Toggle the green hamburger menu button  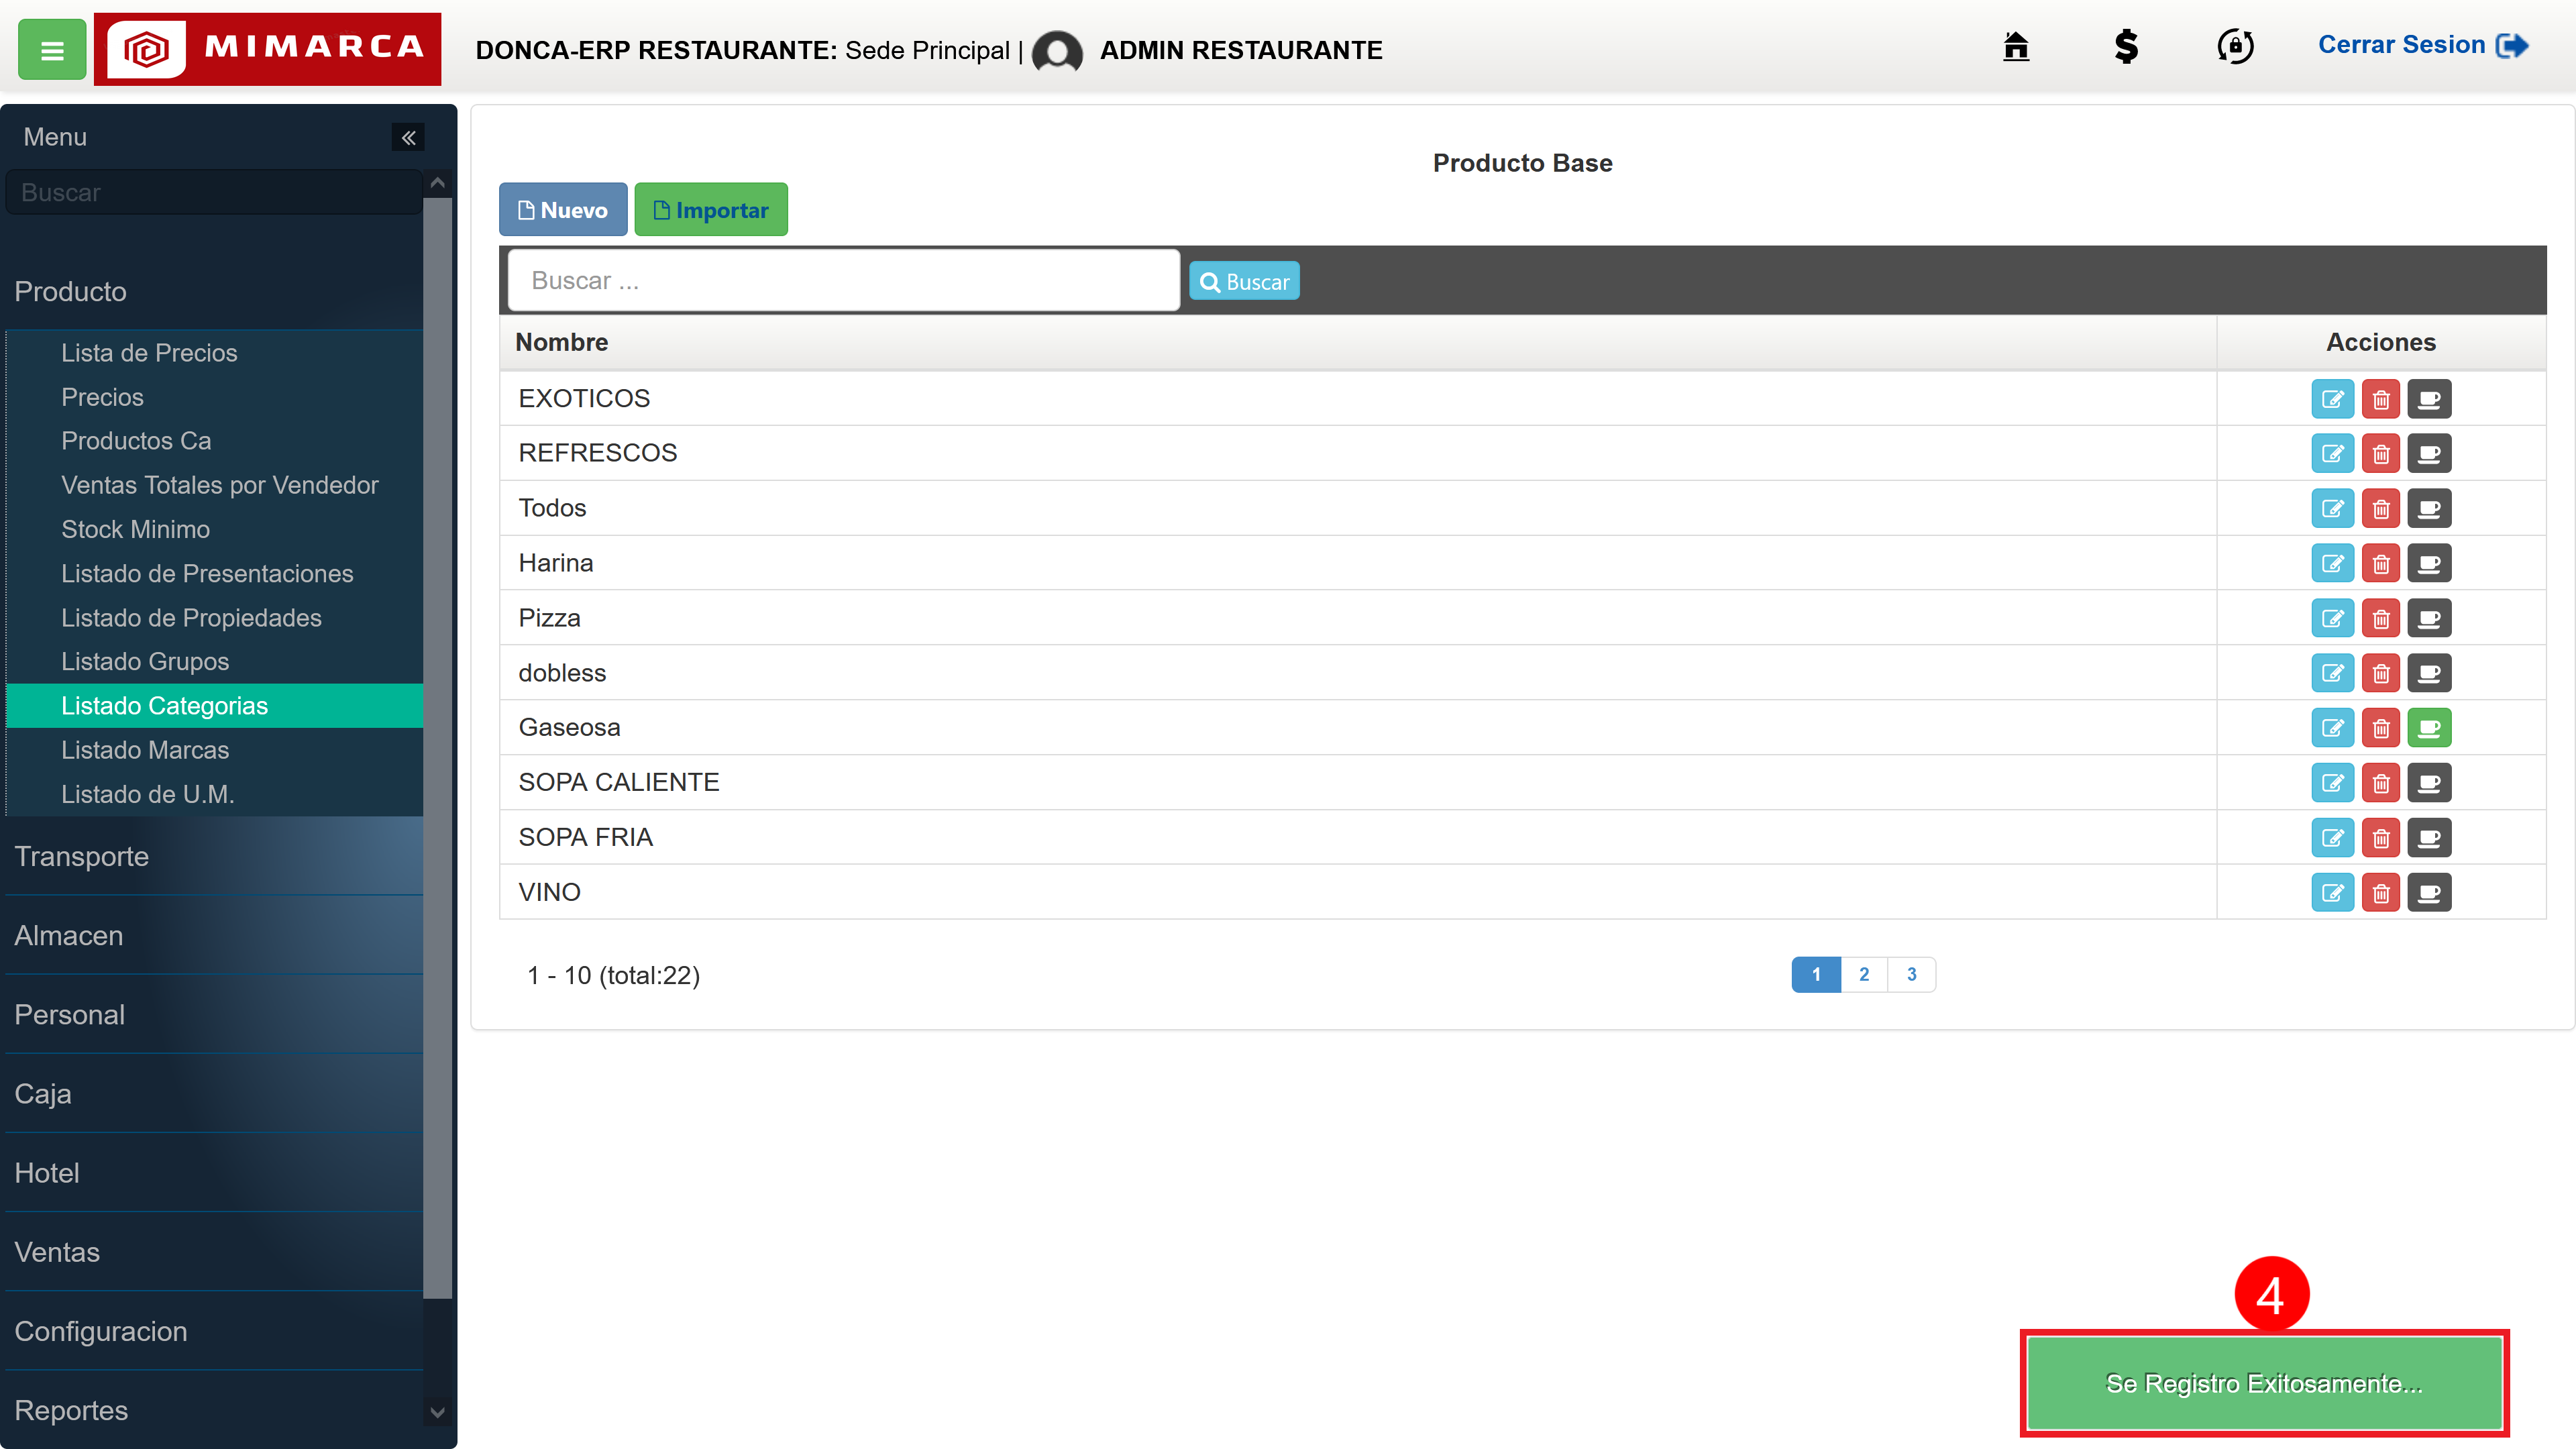coord(52,49)
